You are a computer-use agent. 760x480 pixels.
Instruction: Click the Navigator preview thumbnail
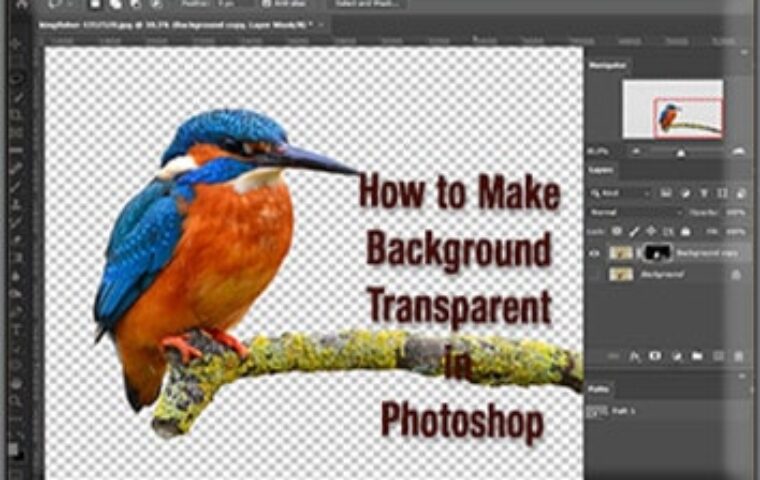click(673, 110)
